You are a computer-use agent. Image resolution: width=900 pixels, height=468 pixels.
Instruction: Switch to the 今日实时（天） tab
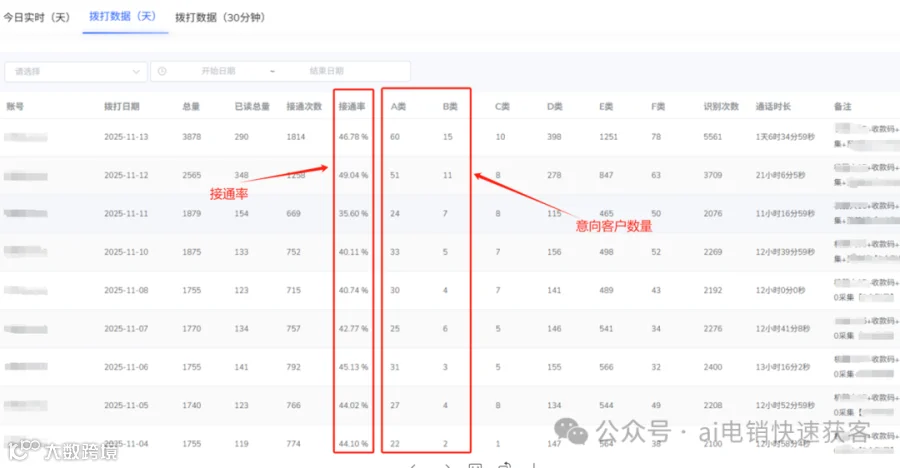pyautogui.click(x=37, y=17)
